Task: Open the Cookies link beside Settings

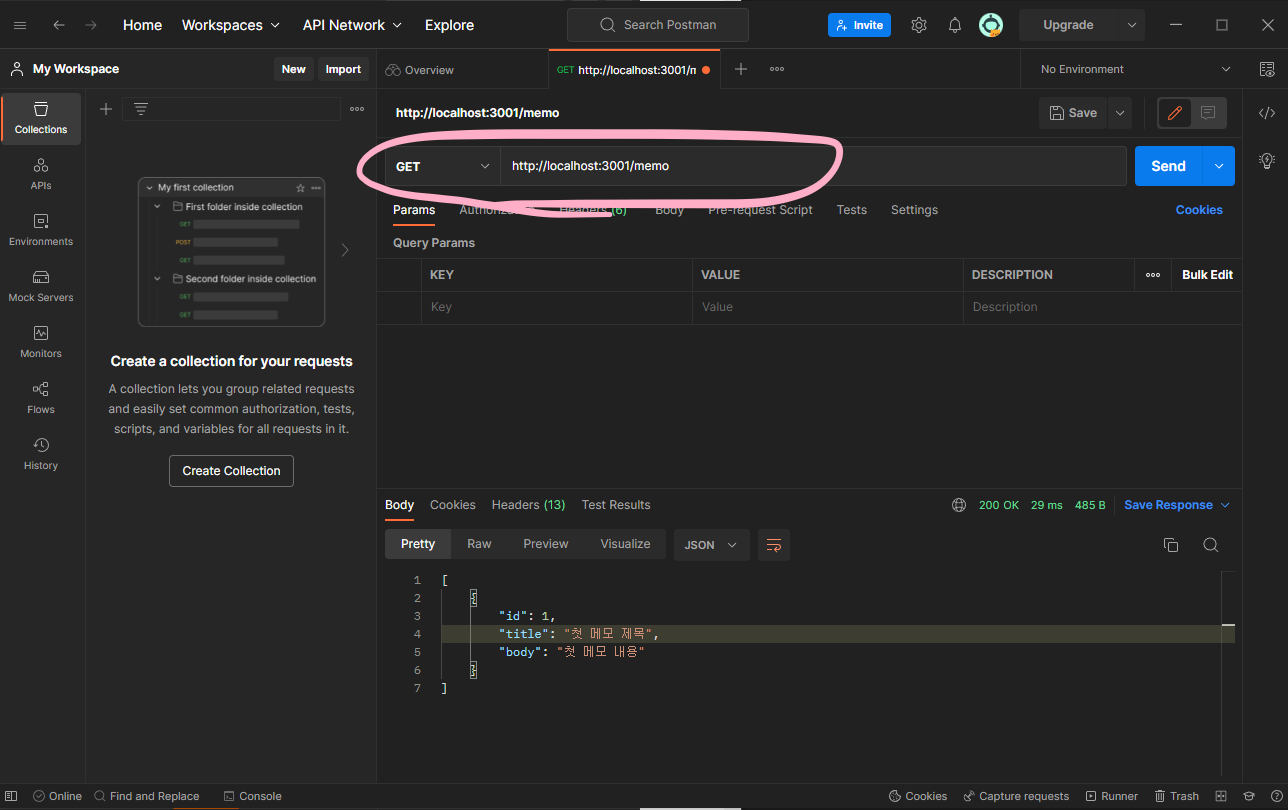Action: (1199, 210)
